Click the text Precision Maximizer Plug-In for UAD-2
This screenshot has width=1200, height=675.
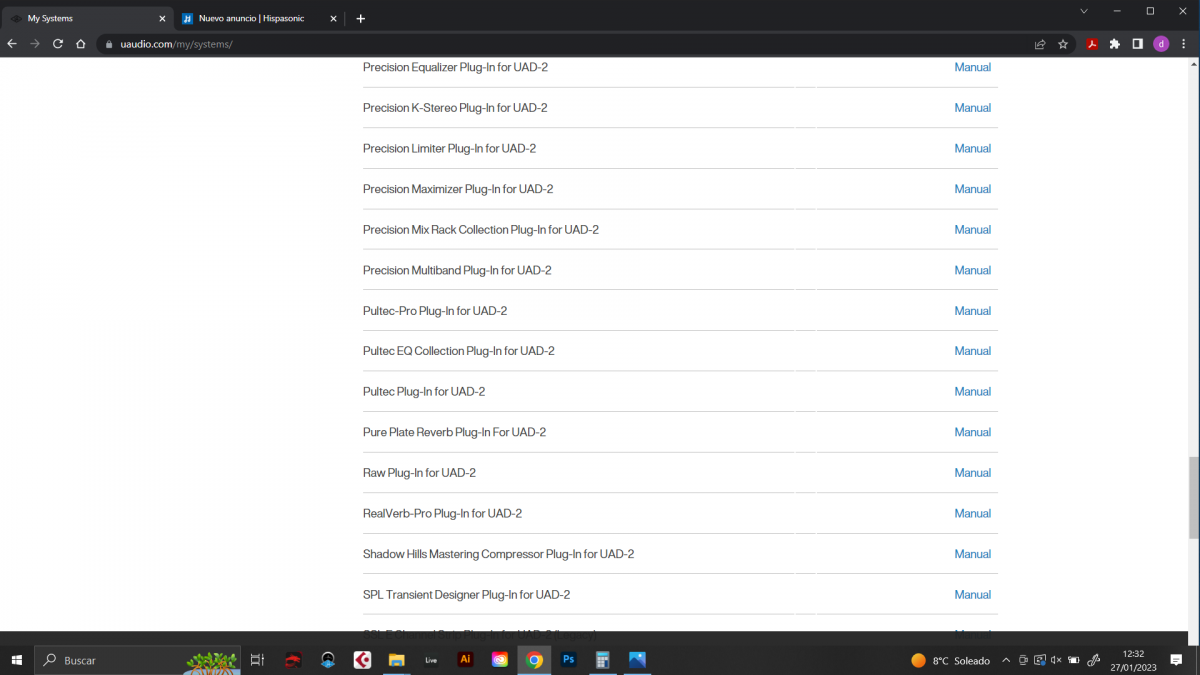point(458,189)
